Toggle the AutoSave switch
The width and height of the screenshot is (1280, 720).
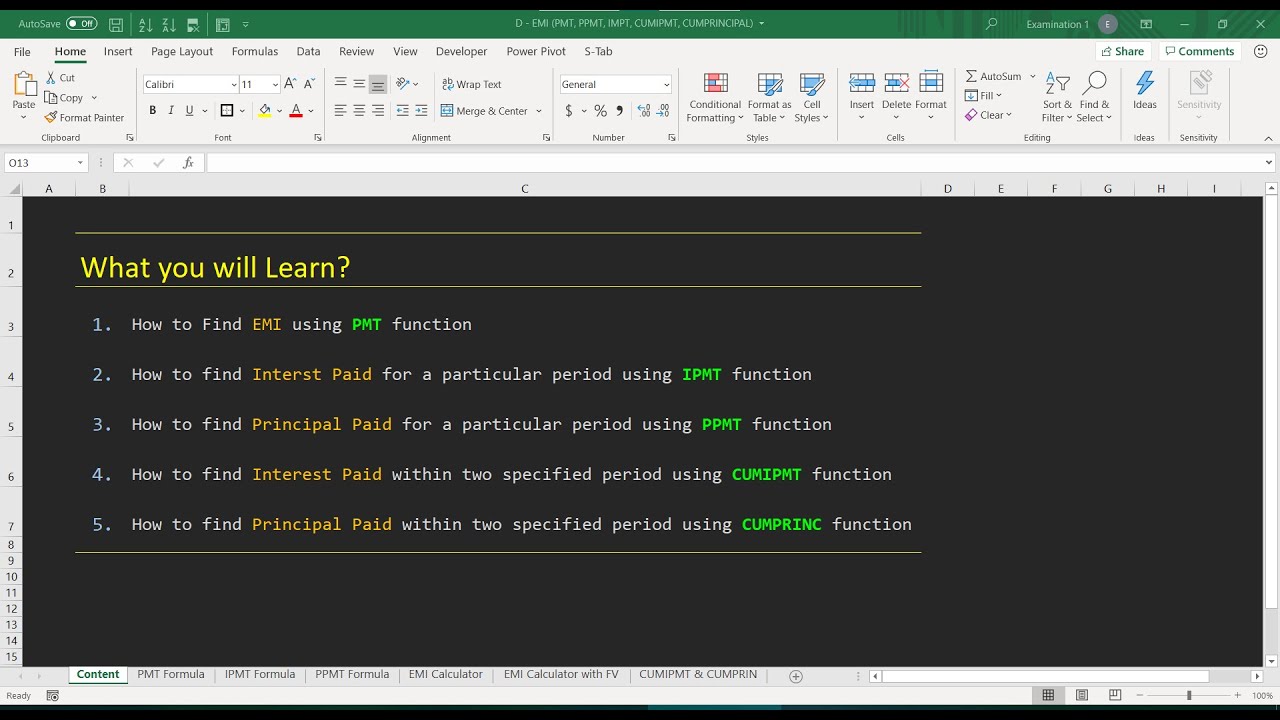click(82, 23)
